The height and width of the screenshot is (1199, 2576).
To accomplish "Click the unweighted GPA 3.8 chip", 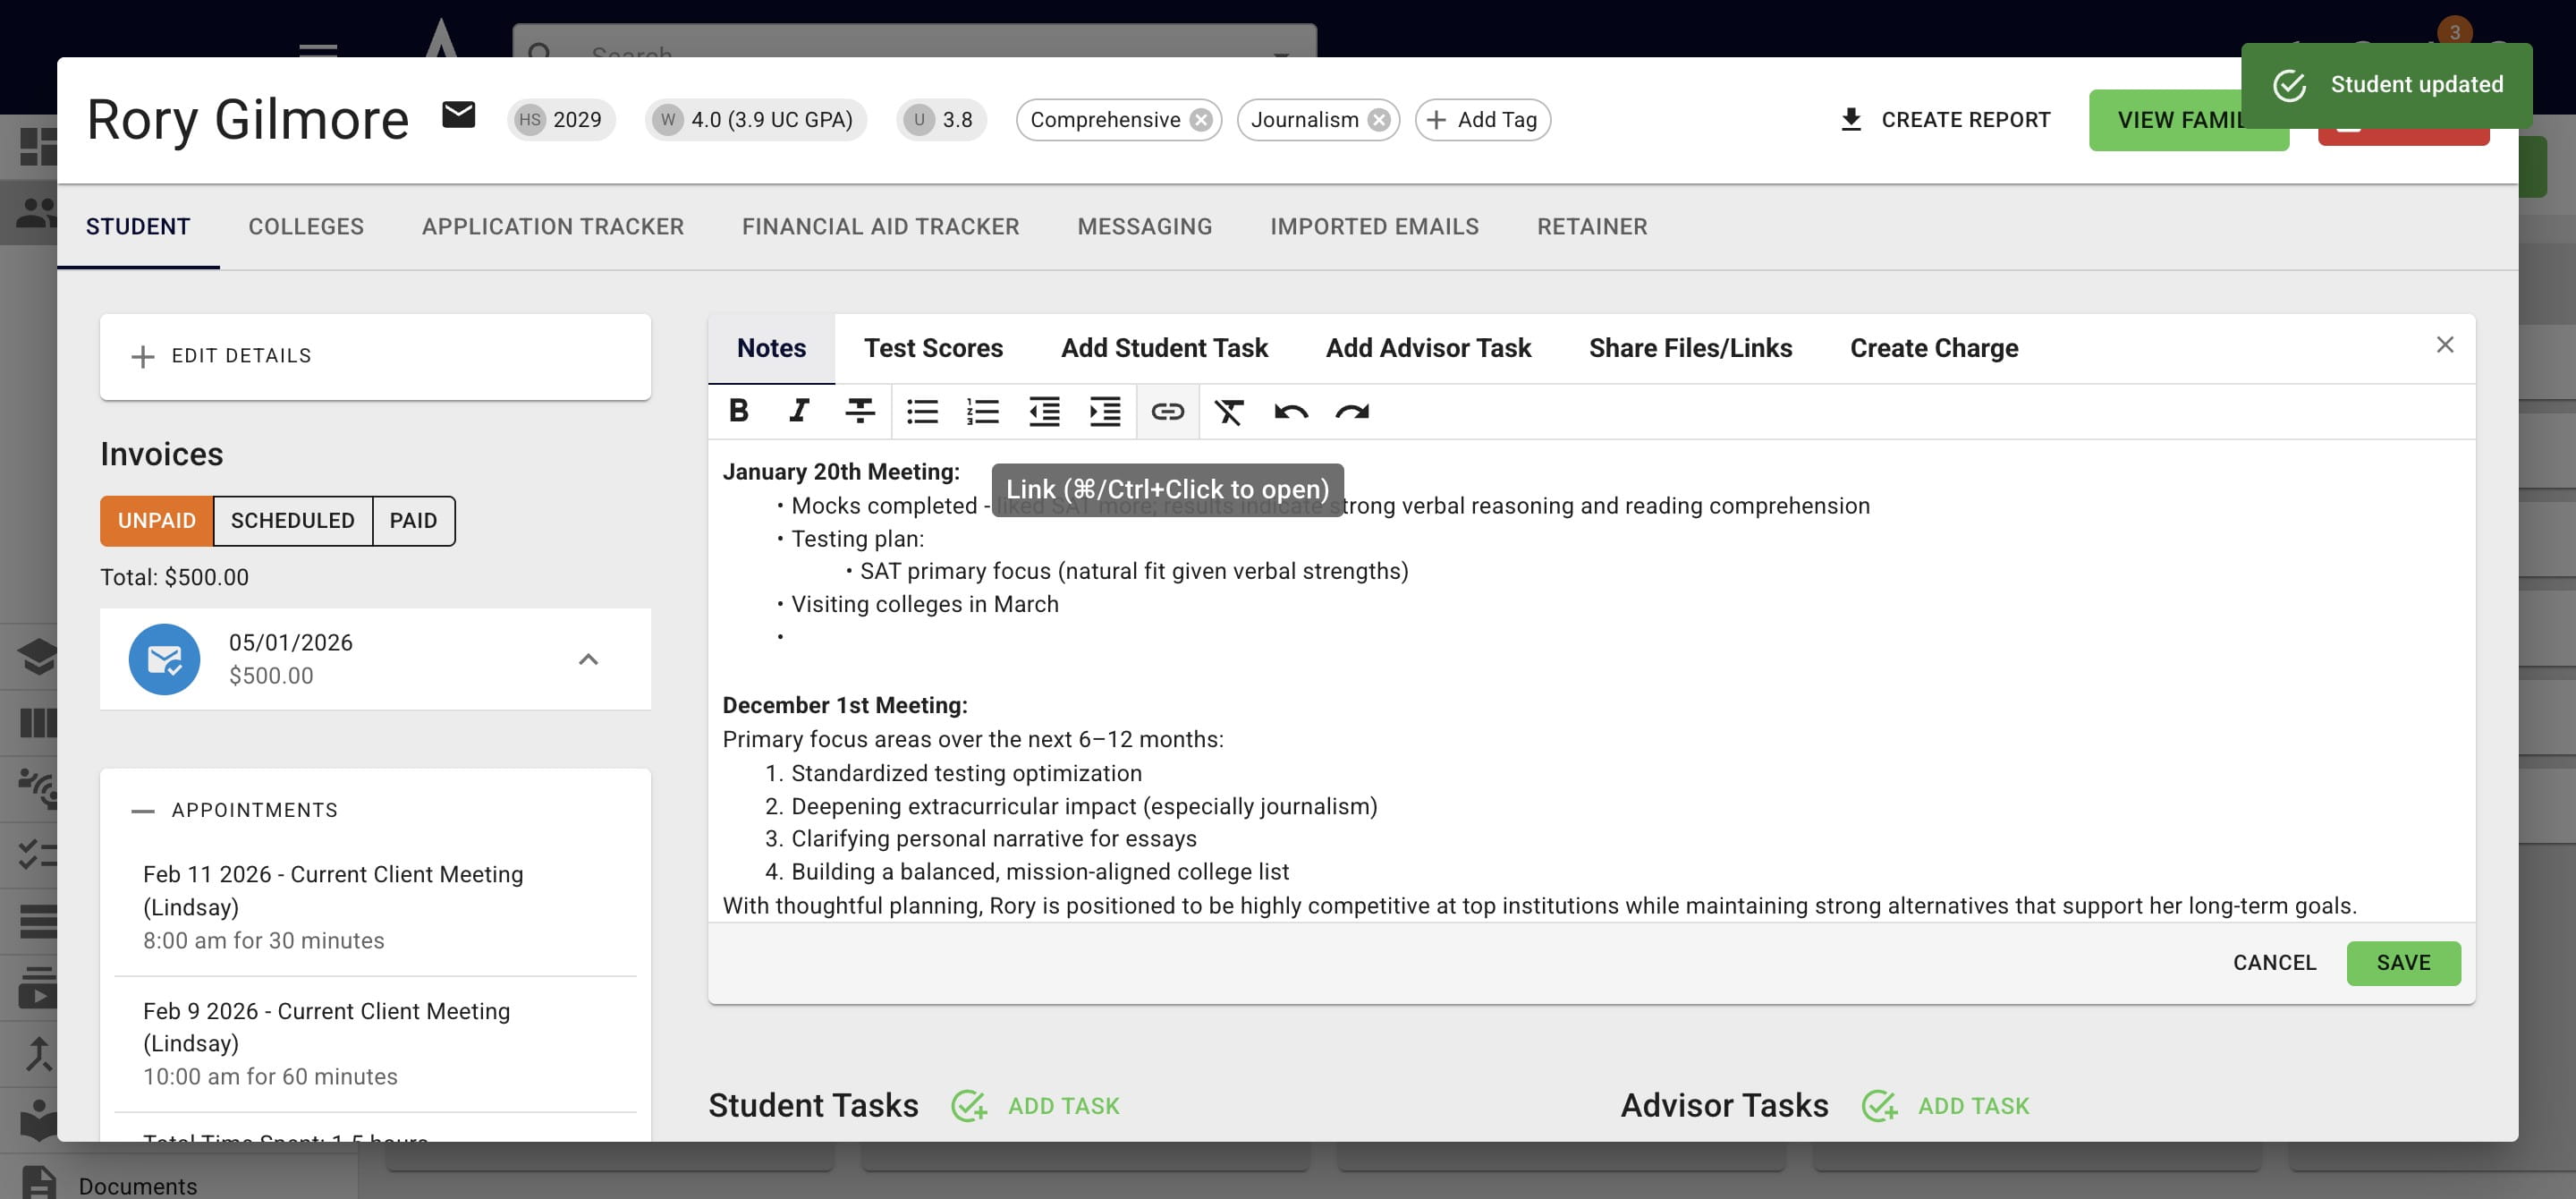I will 941,120.
